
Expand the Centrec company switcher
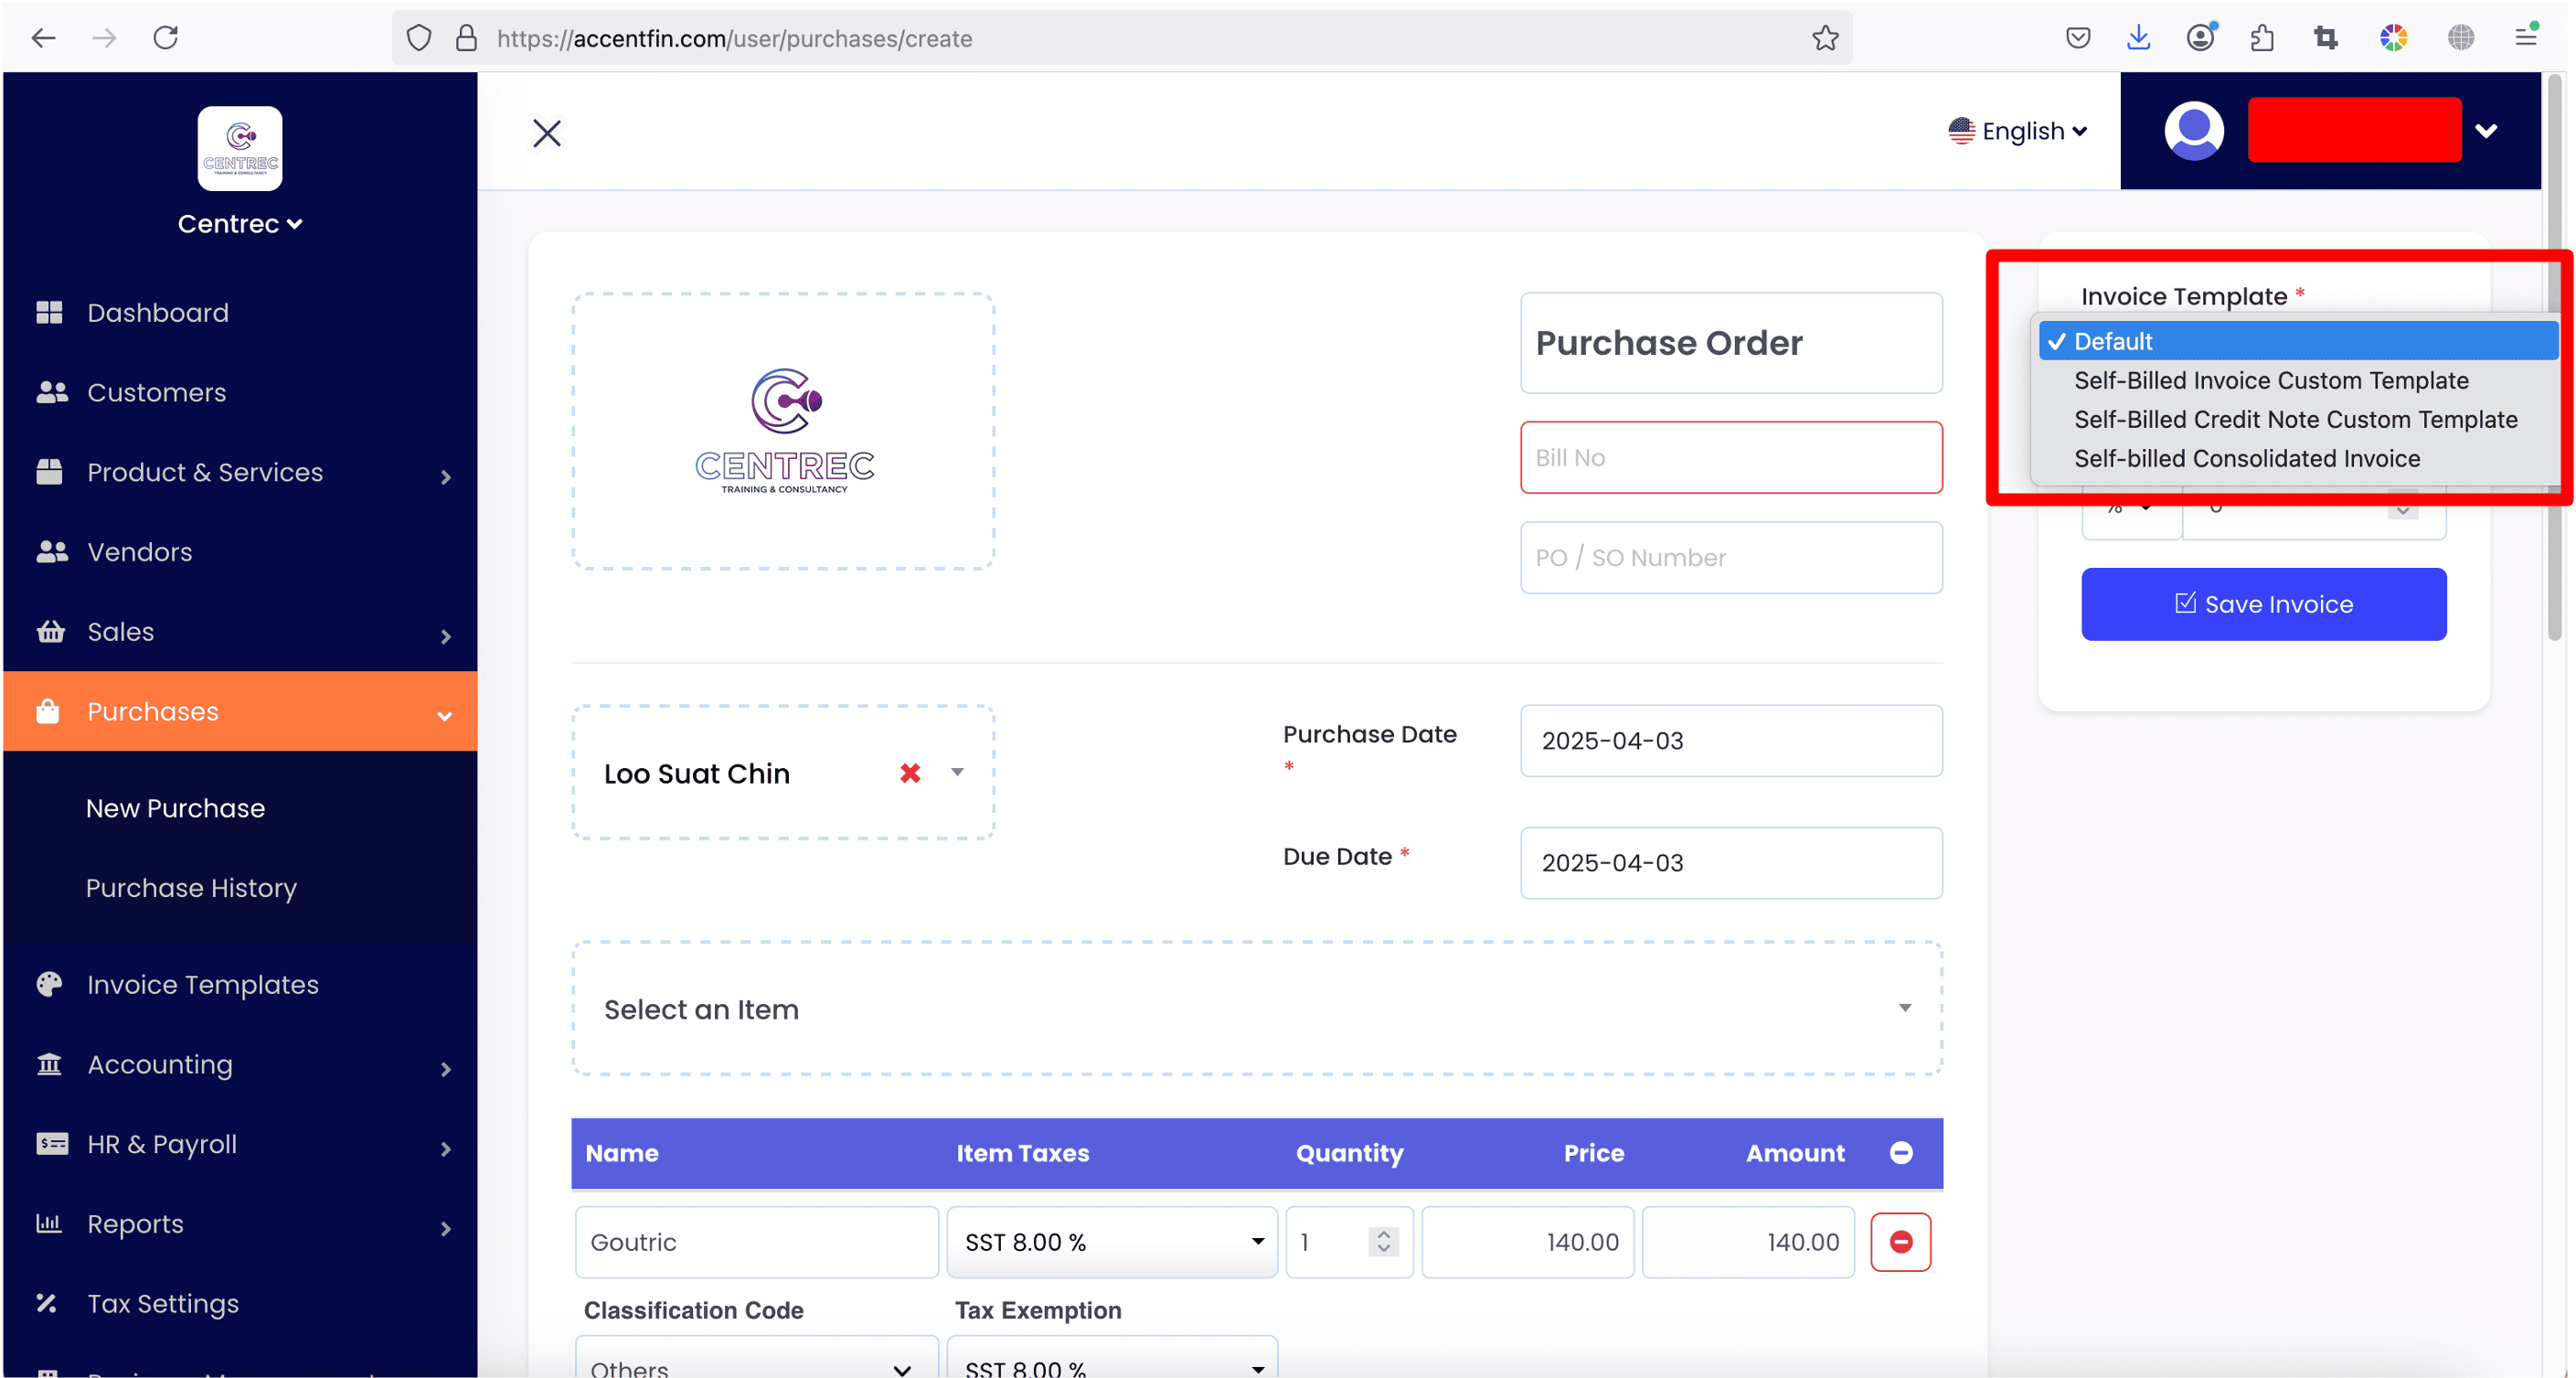click(240, 224)
